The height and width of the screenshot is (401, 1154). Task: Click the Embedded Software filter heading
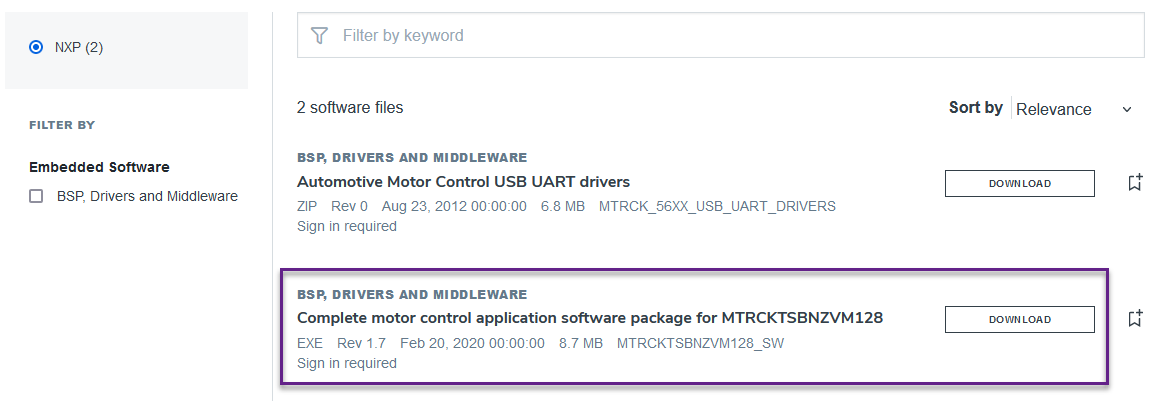point(99,167)
